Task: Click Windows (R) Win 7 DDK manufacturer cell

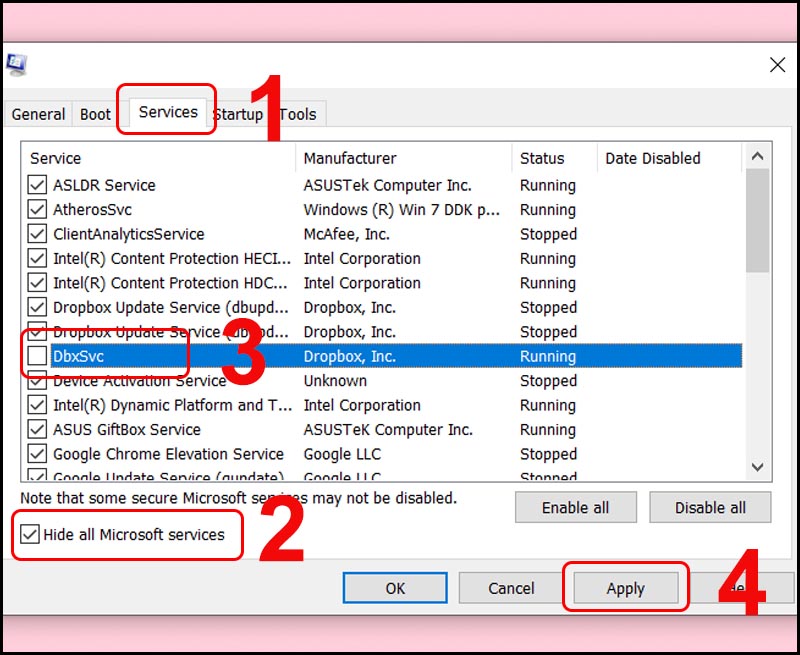Action: [402, 210]
